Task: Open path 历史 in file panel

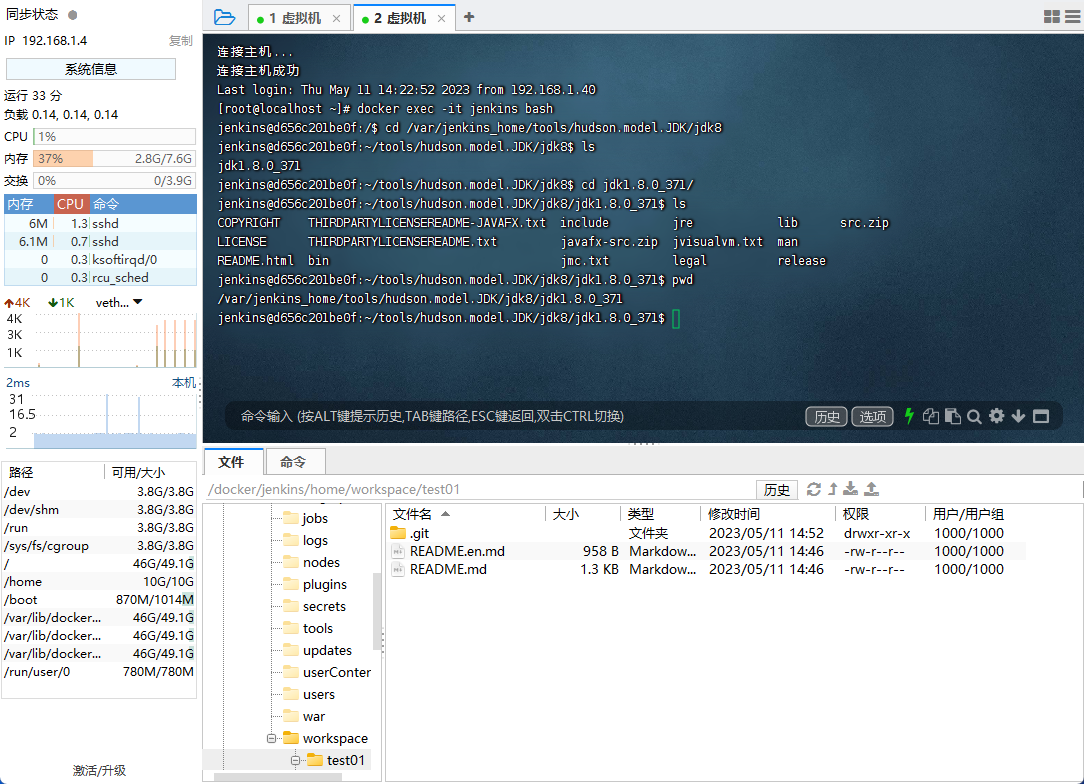Action: tap(776, 489)
